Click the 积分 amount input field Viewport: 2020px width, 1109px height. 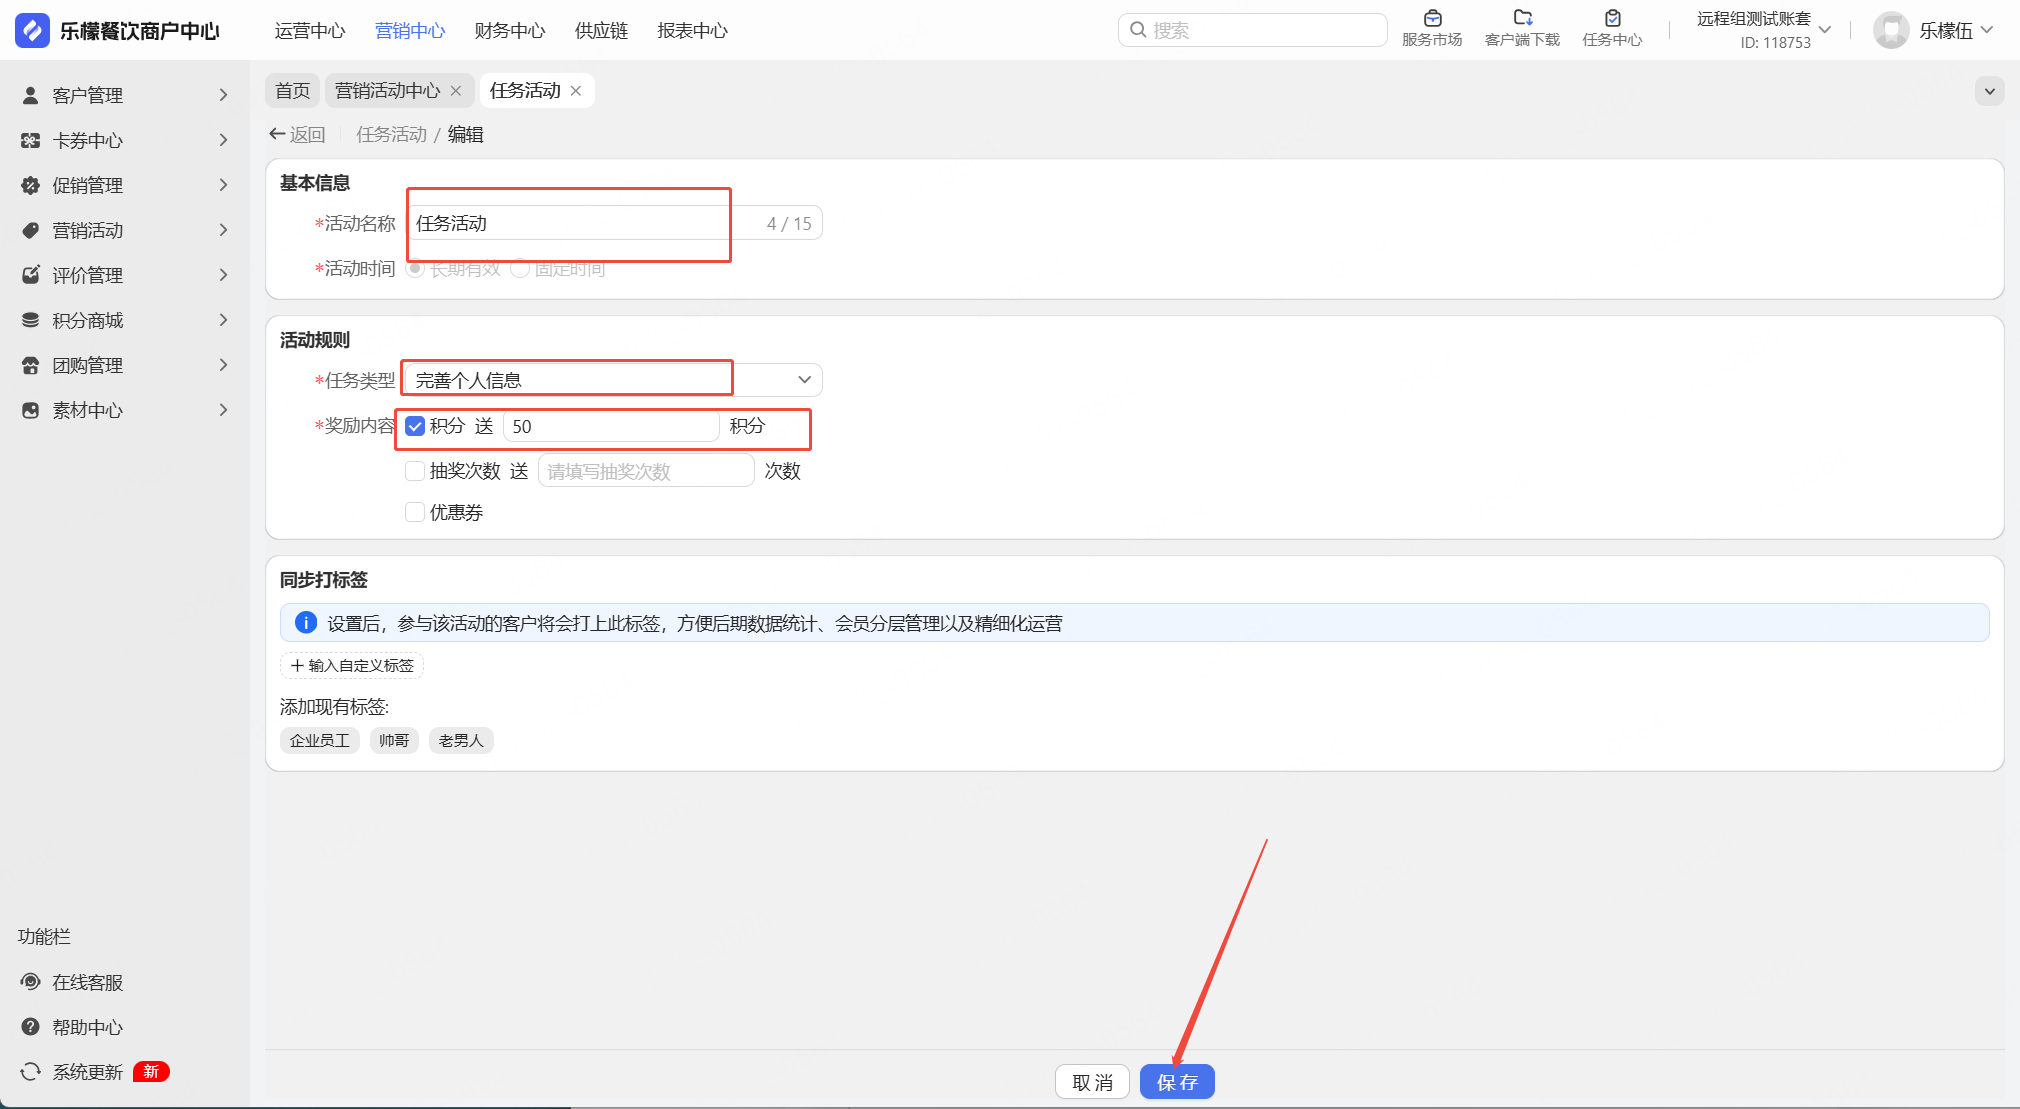point(611,426)
